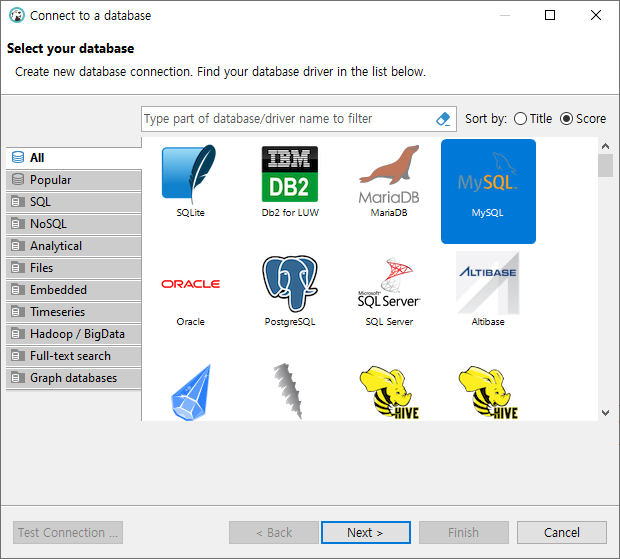
Task: Clear the filter with the eraser icon
Action: pos(443,119)
